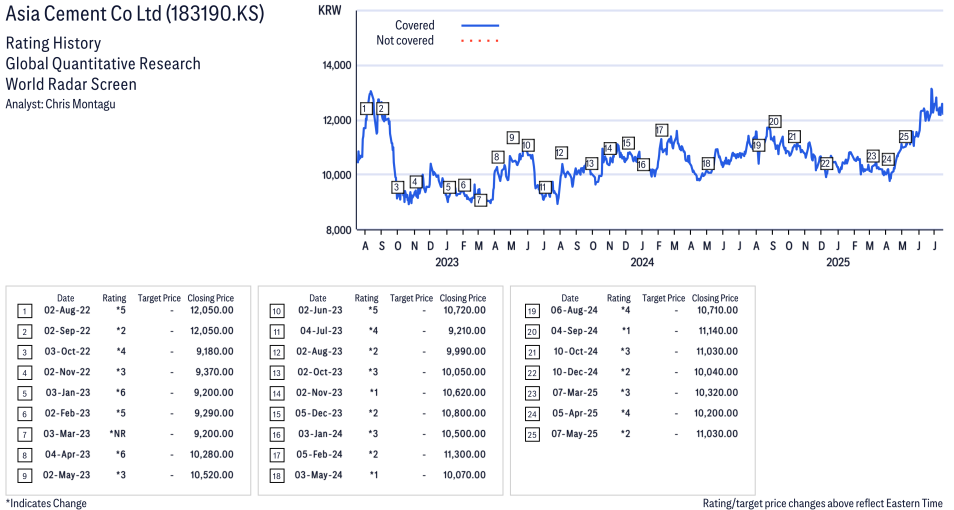Click the red dotted Not covered legend line
This screenshot has height=510, width=954.
480,41
